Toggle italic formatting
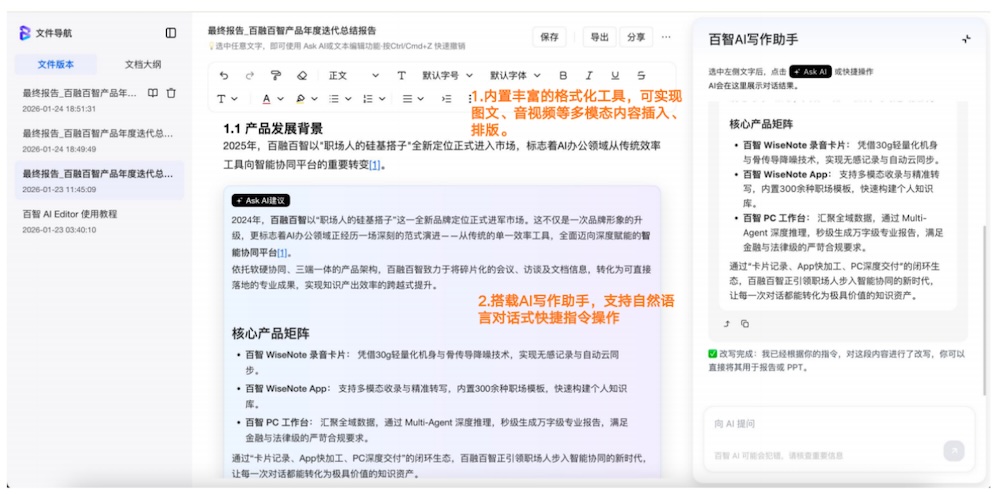 [x=589, y=75]
